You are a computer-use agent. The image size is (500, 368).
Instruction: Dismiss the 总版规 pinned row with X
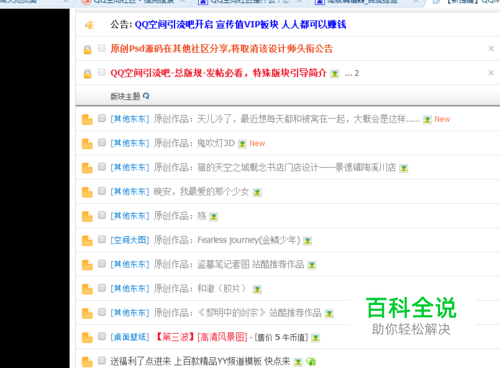pyautogui.click(x=491, y=73)
